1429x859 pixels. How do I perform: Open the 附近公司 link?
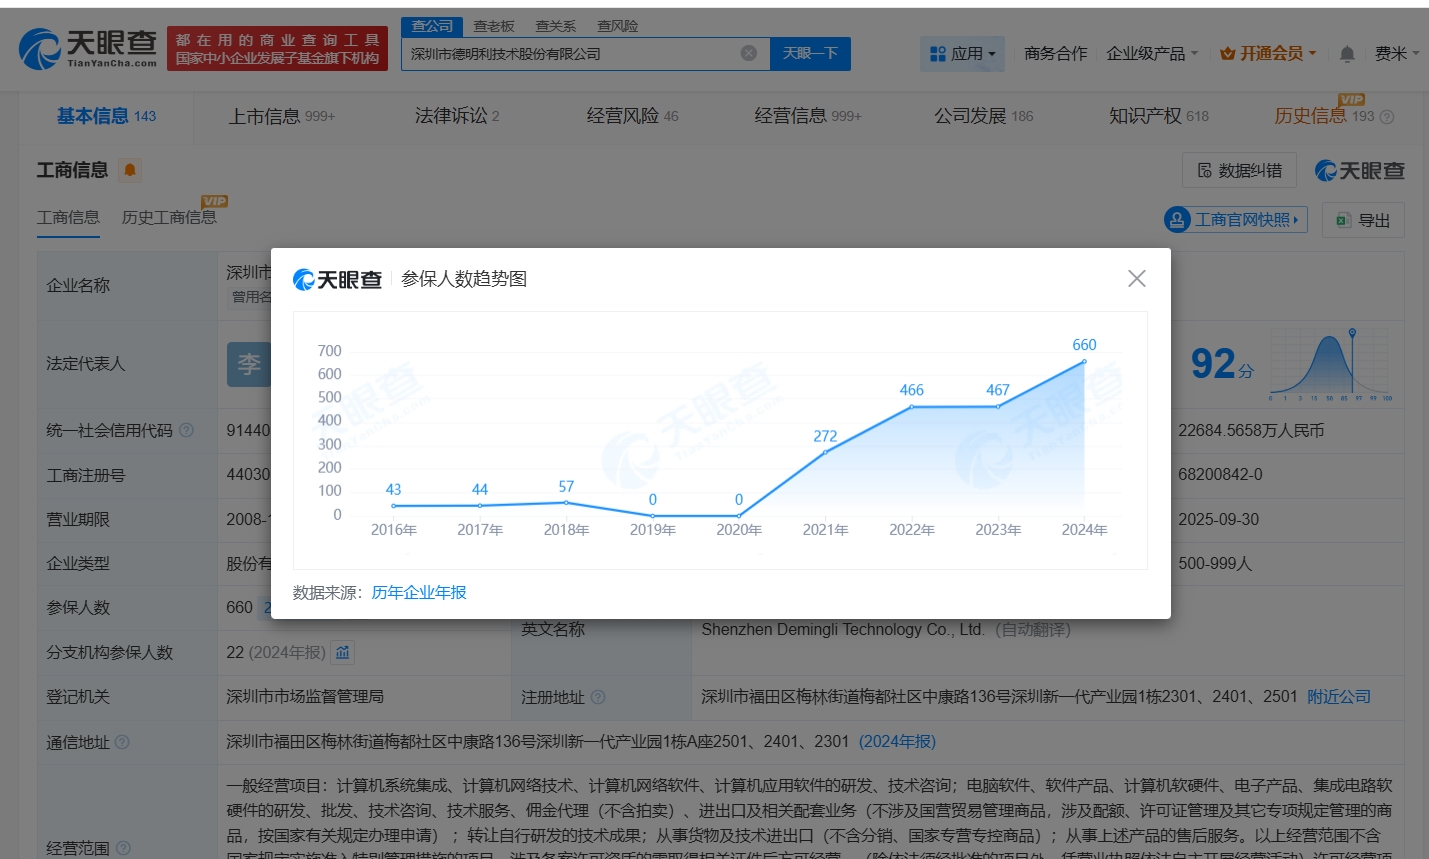[1339, 697]
